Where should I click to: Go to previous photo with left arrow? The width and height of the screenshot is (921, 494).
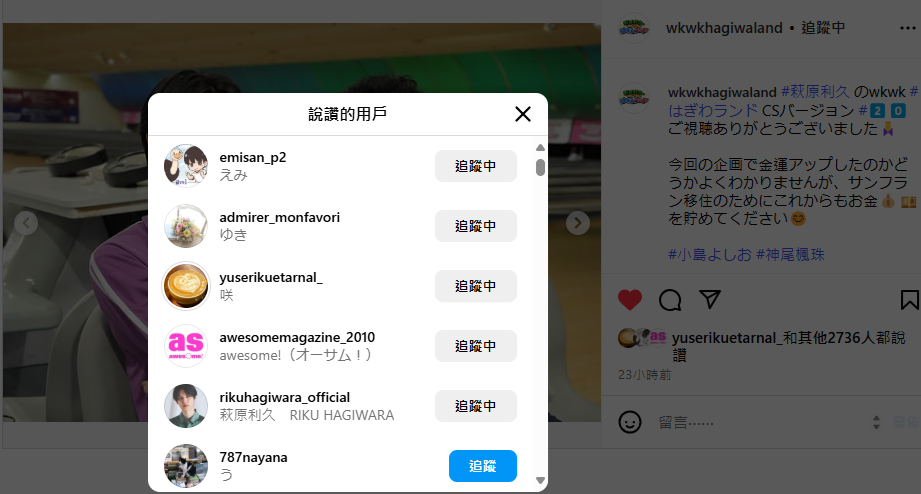[26, 223]
